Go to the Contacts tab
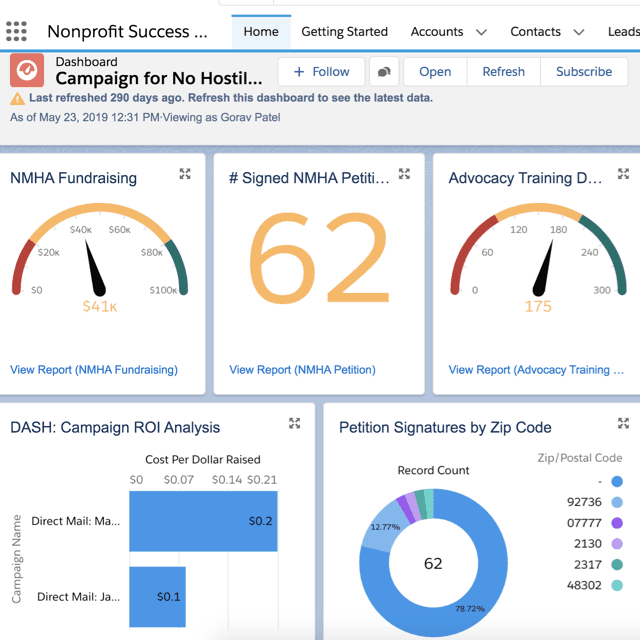 [536, 32]
